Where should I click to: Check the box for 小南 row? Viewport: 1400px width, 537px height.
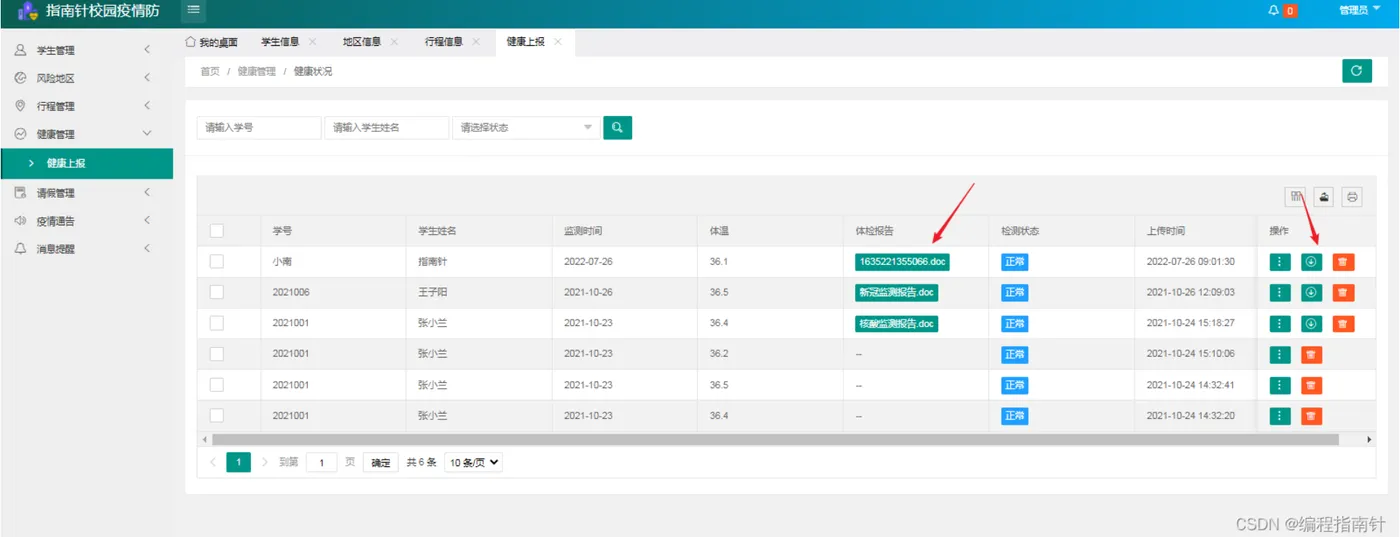click(217, 262)
